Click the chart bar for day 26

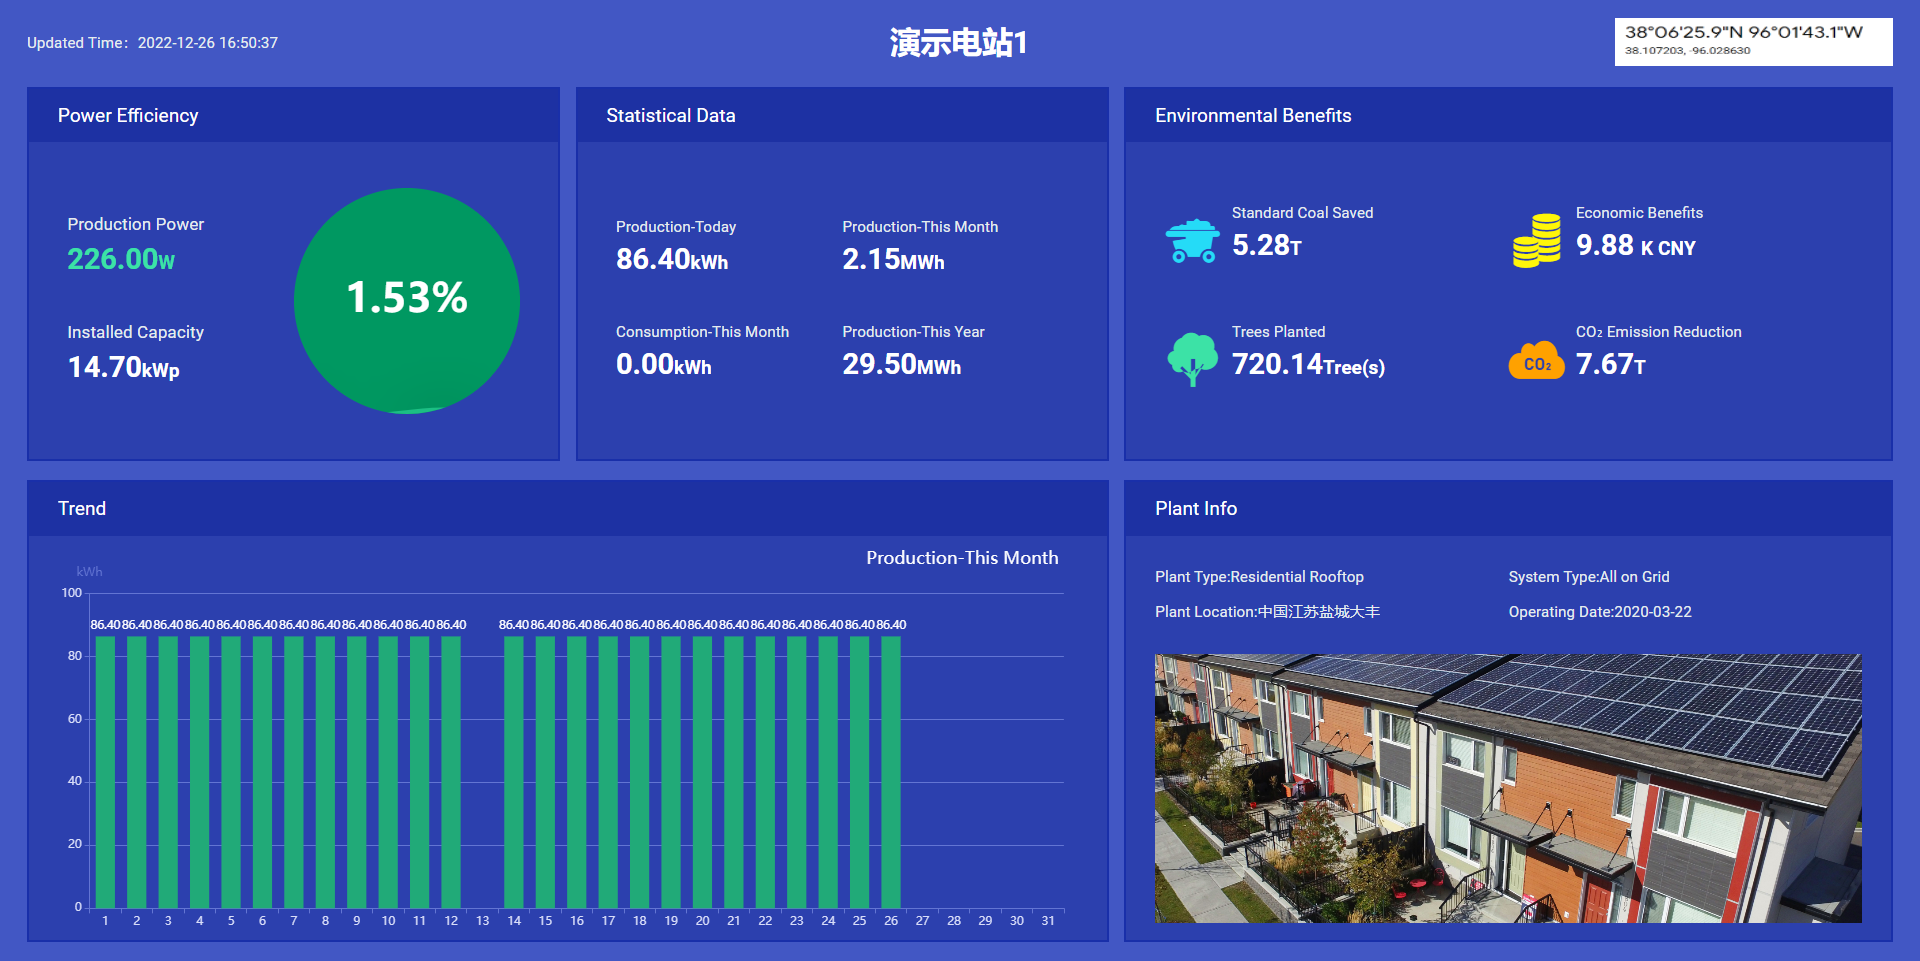click(891, 772)
